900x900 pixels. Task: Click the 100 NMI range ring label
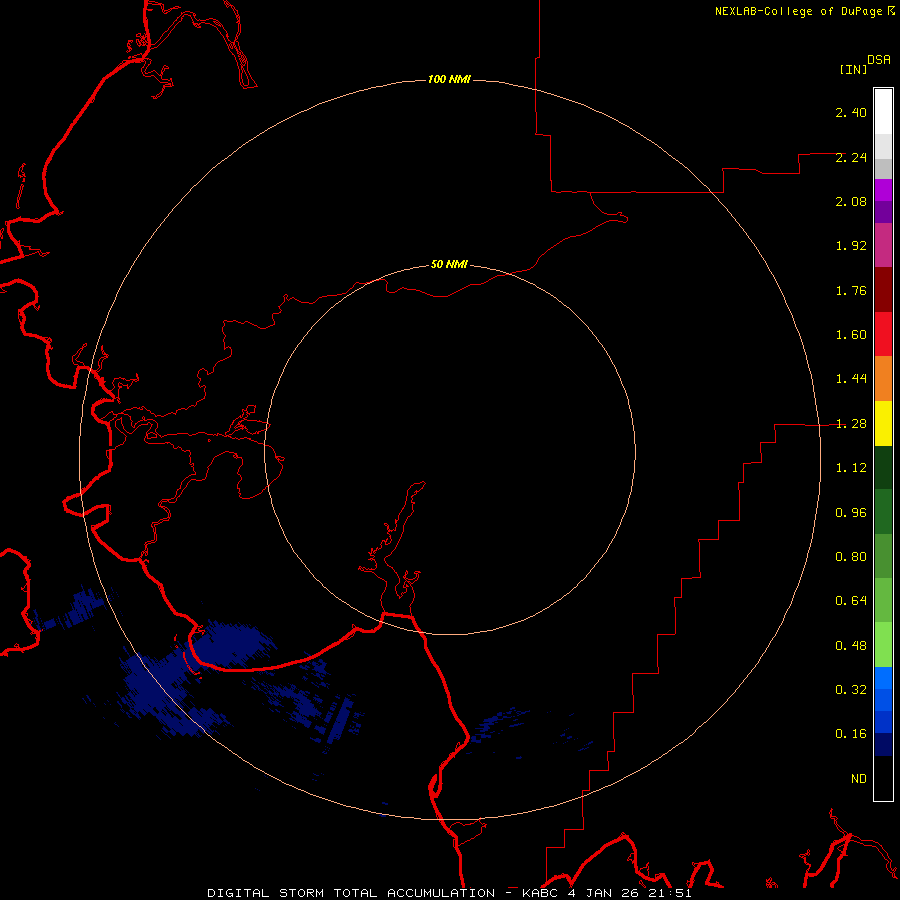[449, 79]
